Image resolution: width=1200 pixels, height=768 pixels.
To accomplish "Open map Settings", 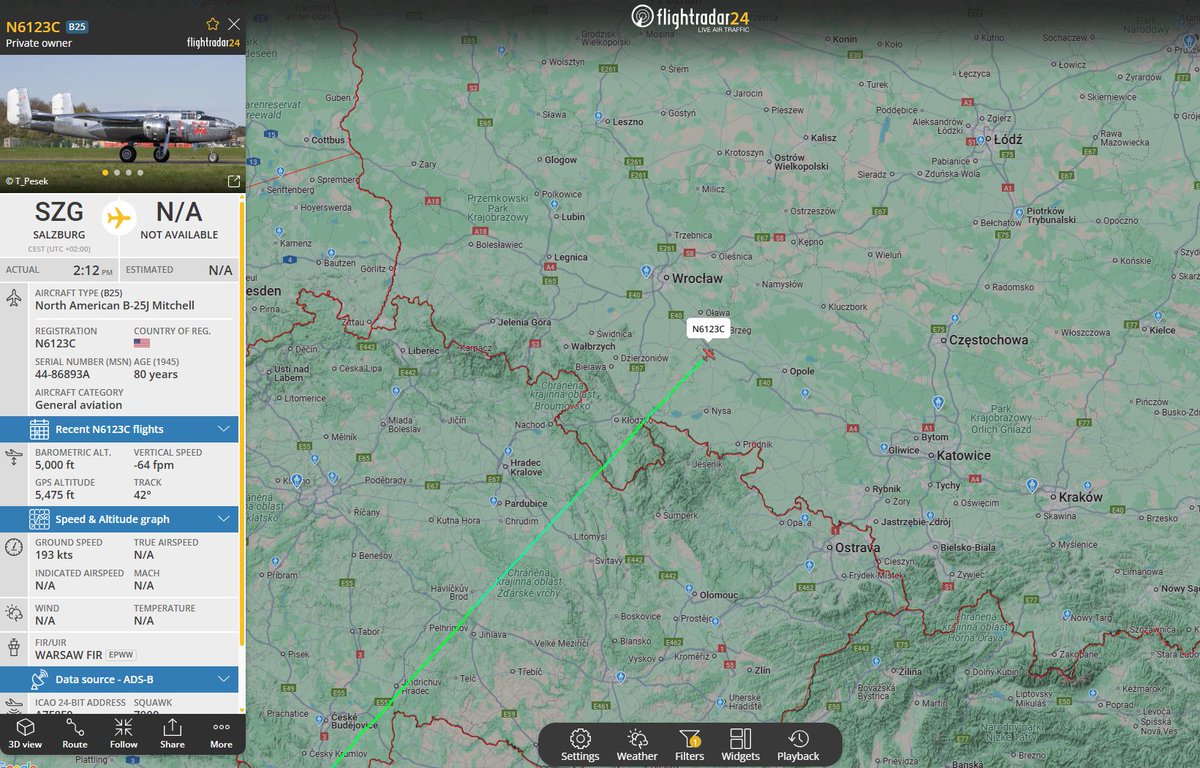I will [x=580, y=745].
